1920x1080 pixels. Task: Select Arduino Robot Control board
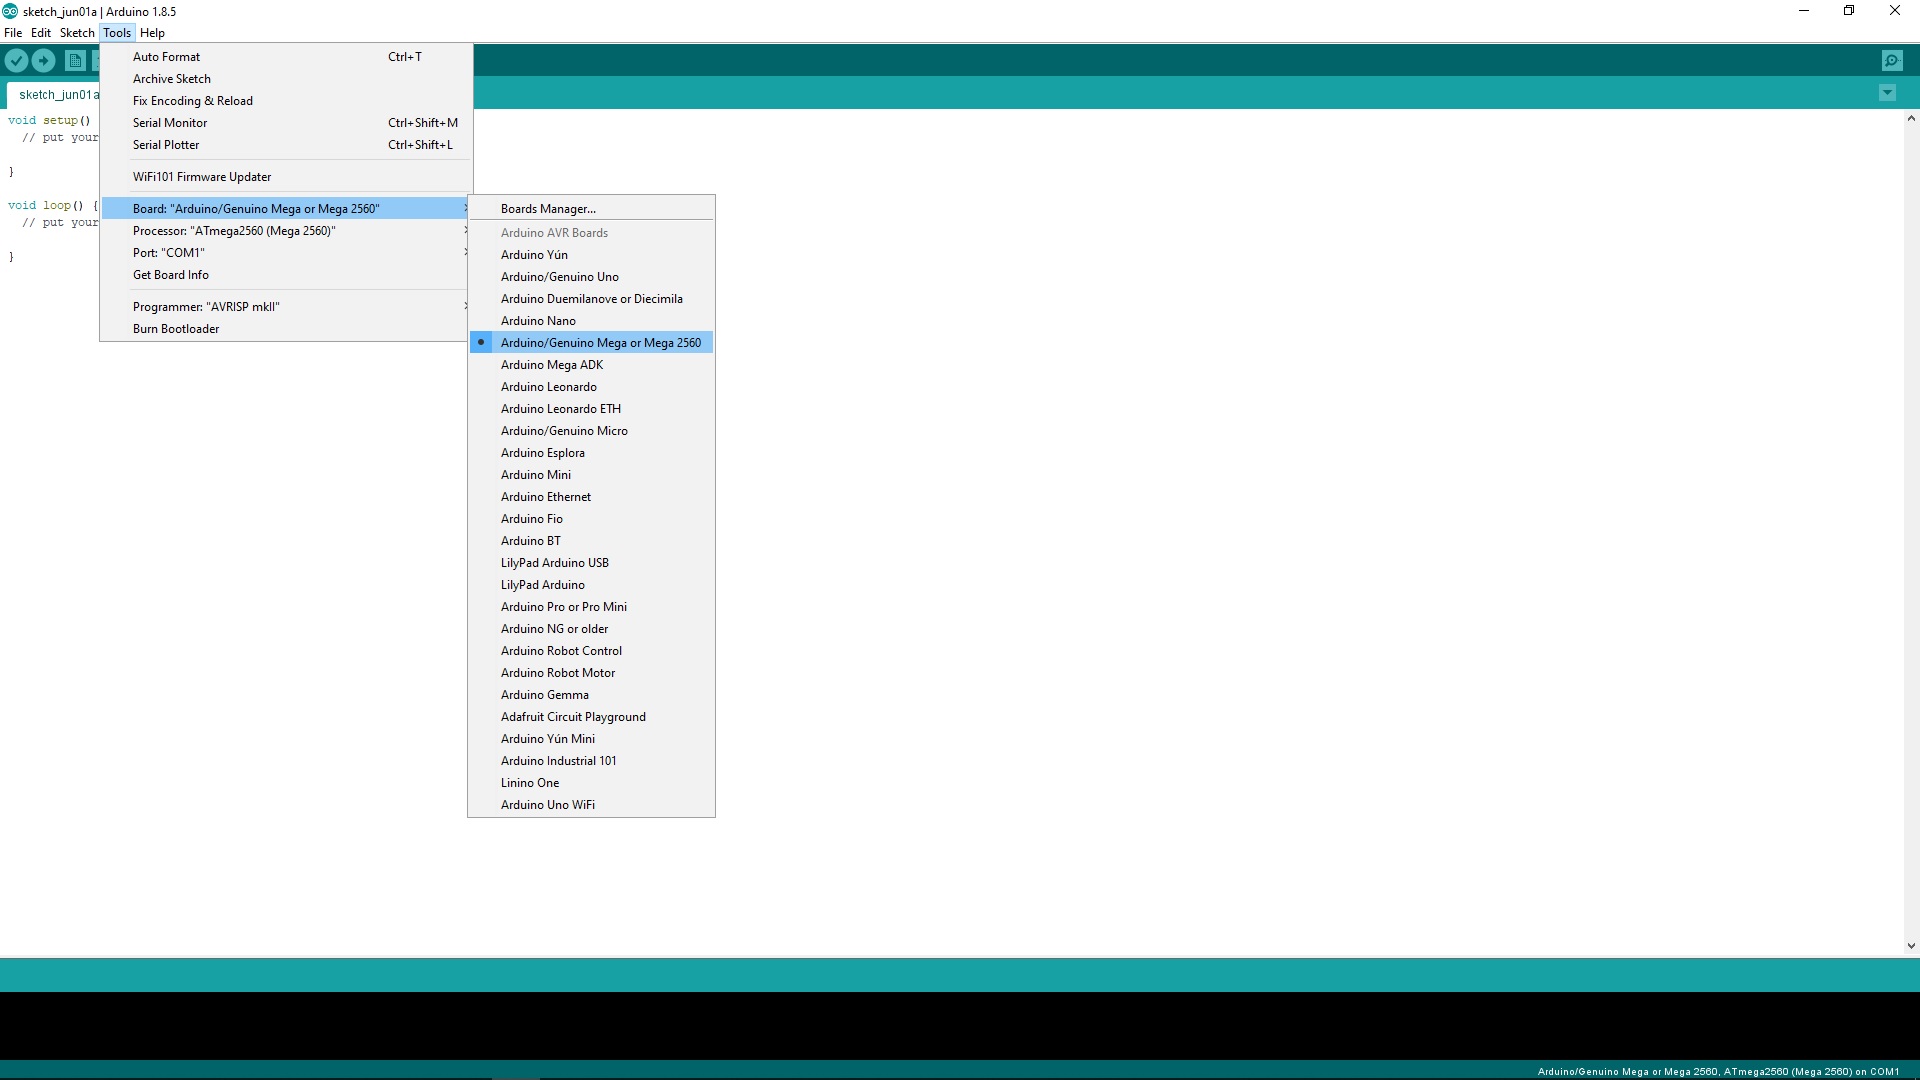click(591, 651)
